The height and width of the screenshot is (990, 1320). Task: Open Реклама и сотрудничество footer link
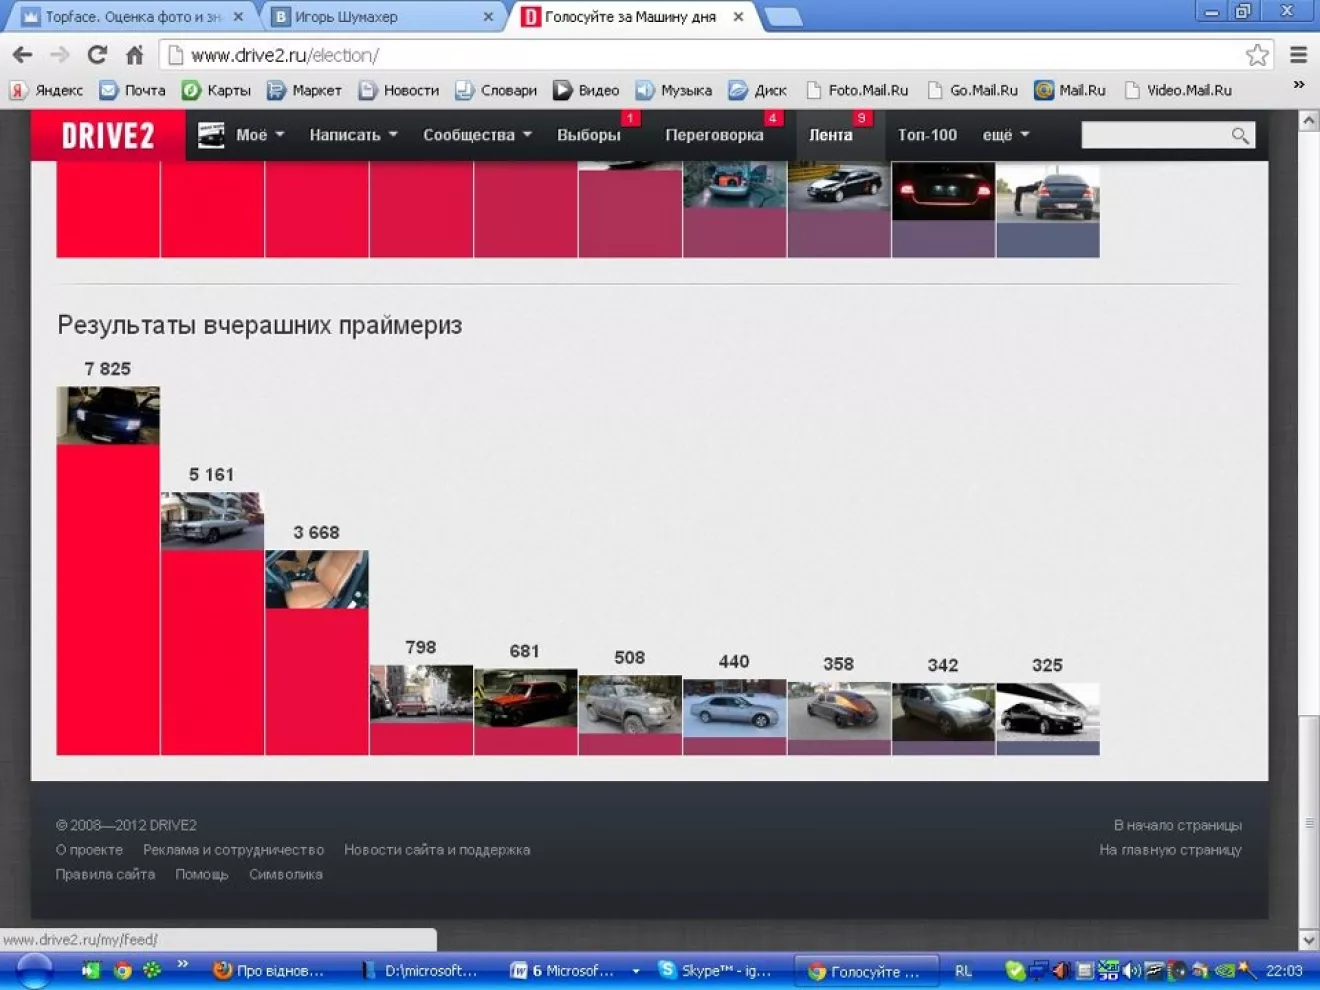point(233,850)
